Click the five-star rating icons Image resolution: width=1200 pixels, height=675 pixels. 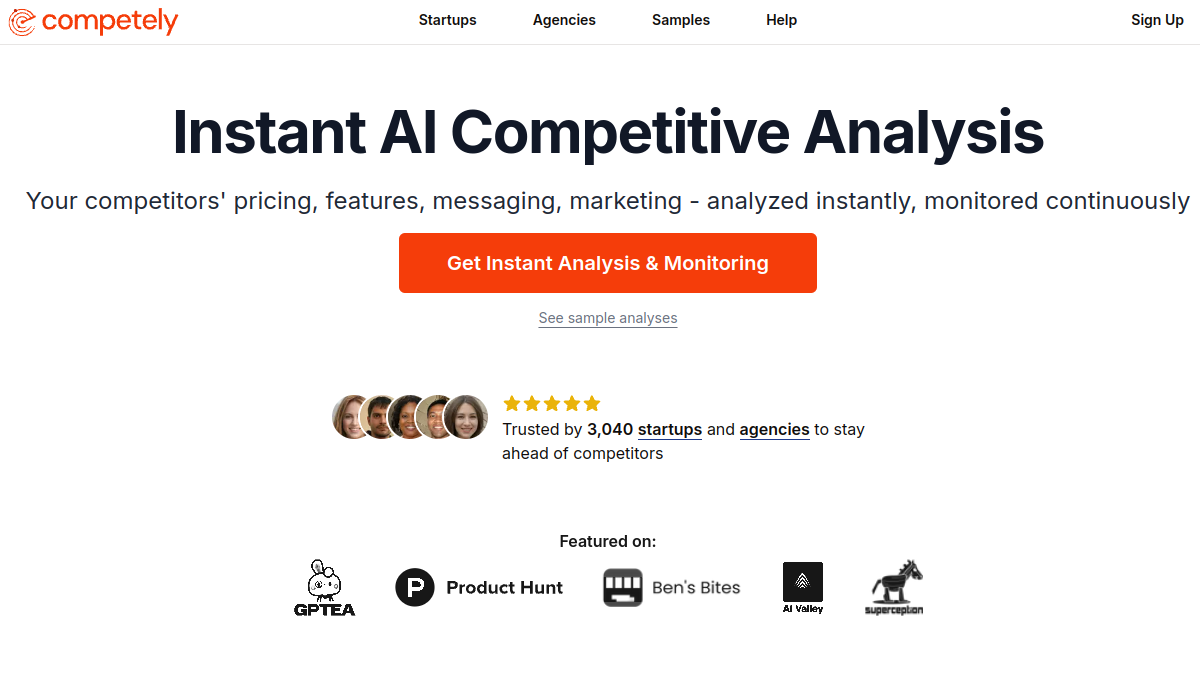coord(552,404)
